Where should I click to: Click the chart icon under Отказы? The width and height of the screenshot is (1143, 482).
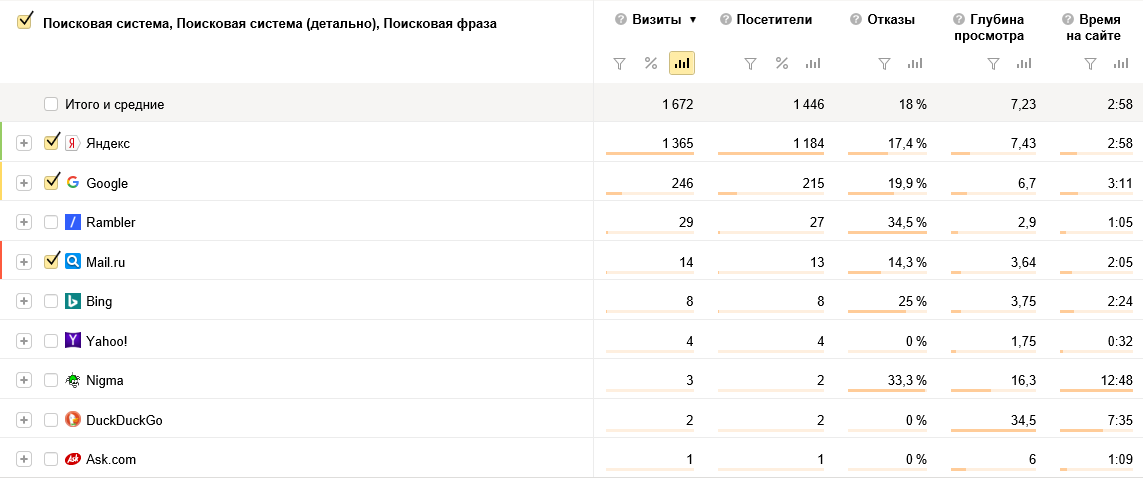point(916,64)
